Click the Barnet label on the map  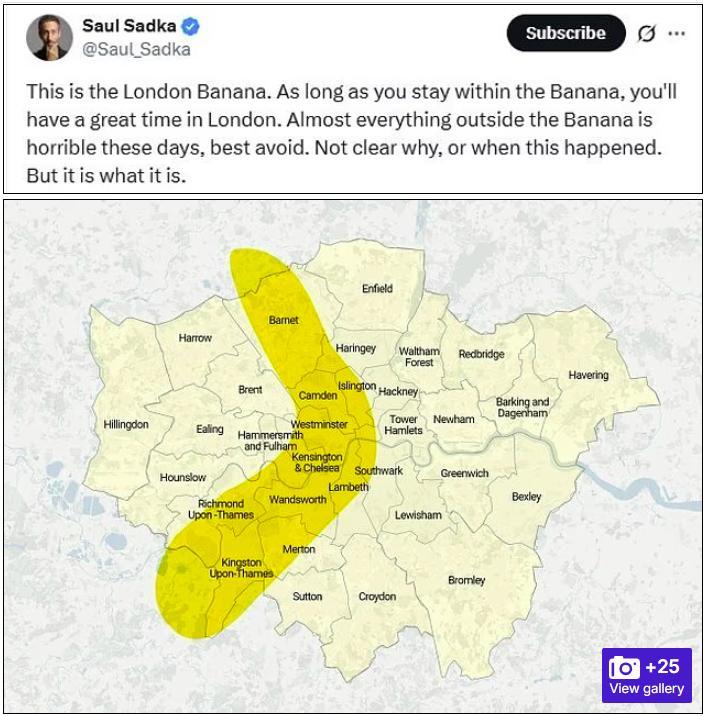pyautogui.click(x=284, y=320)
